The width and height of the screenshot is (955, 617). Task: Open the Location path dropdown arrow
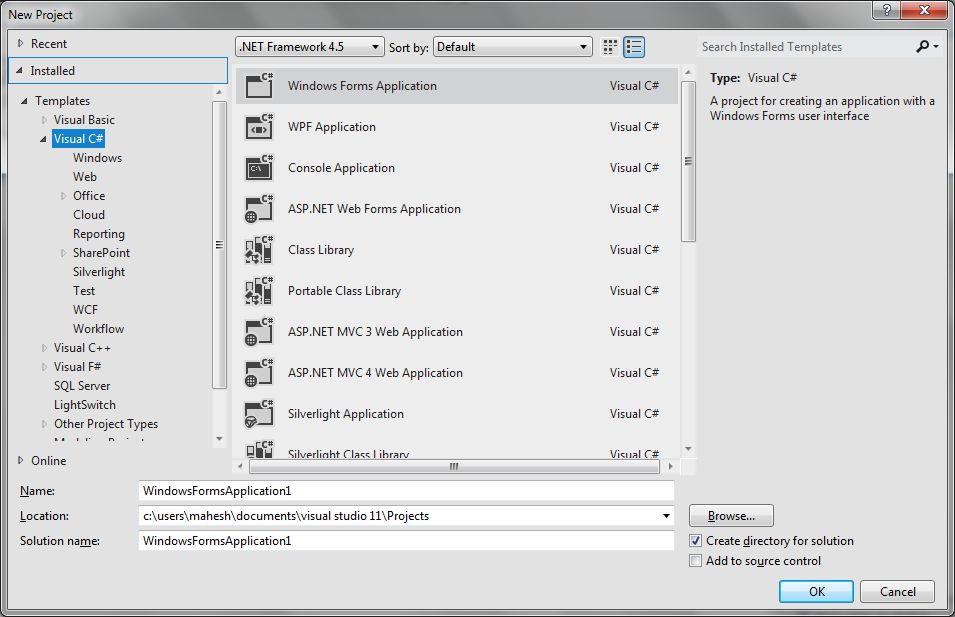click(x=666, y=516)
